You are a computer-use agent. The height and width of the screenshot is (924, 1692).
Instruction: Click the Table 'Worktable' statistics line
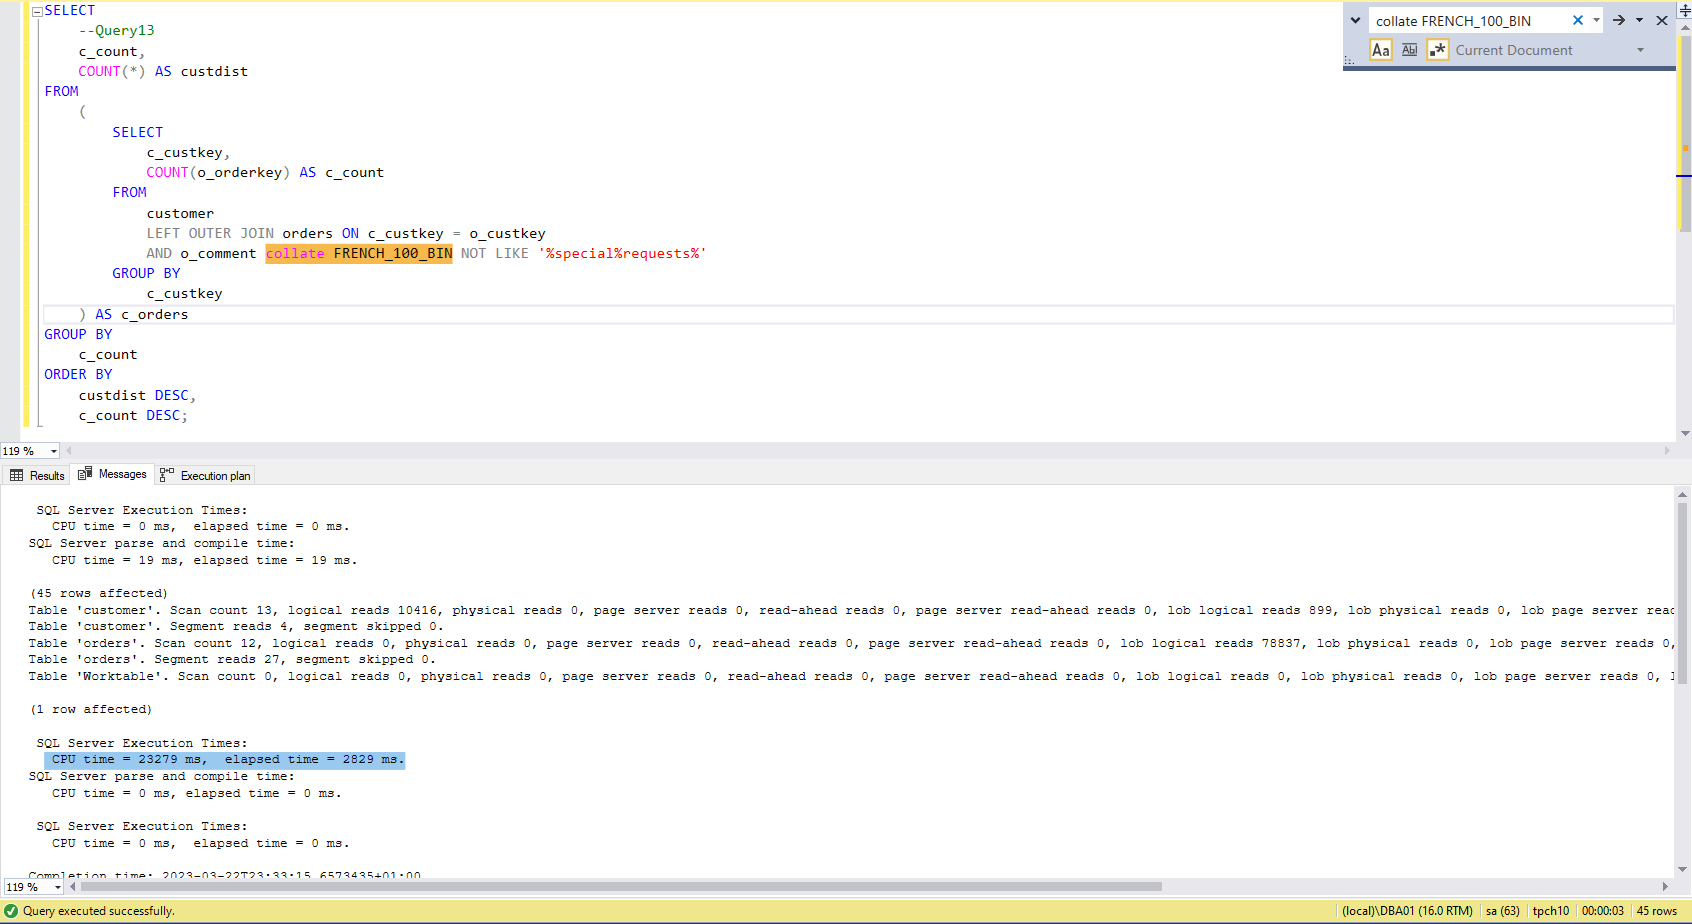852,676
